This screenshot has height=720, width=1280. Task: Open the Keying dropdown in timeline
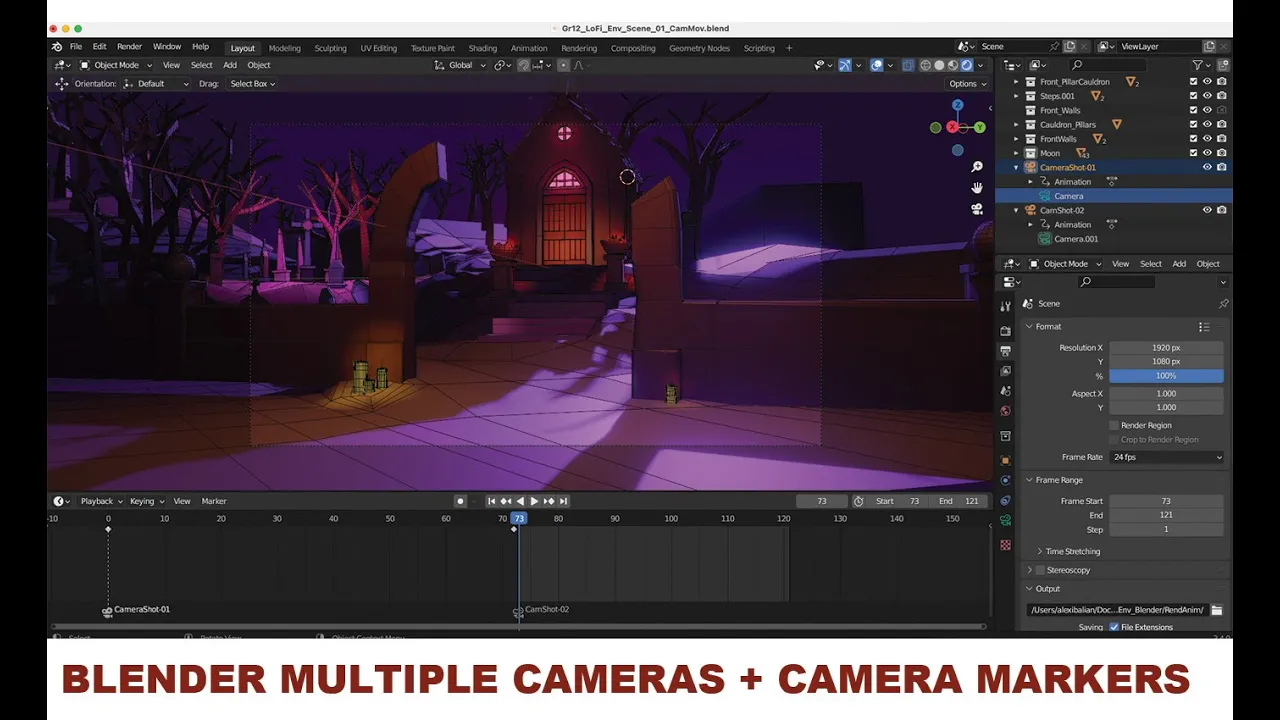coord(147,501)
